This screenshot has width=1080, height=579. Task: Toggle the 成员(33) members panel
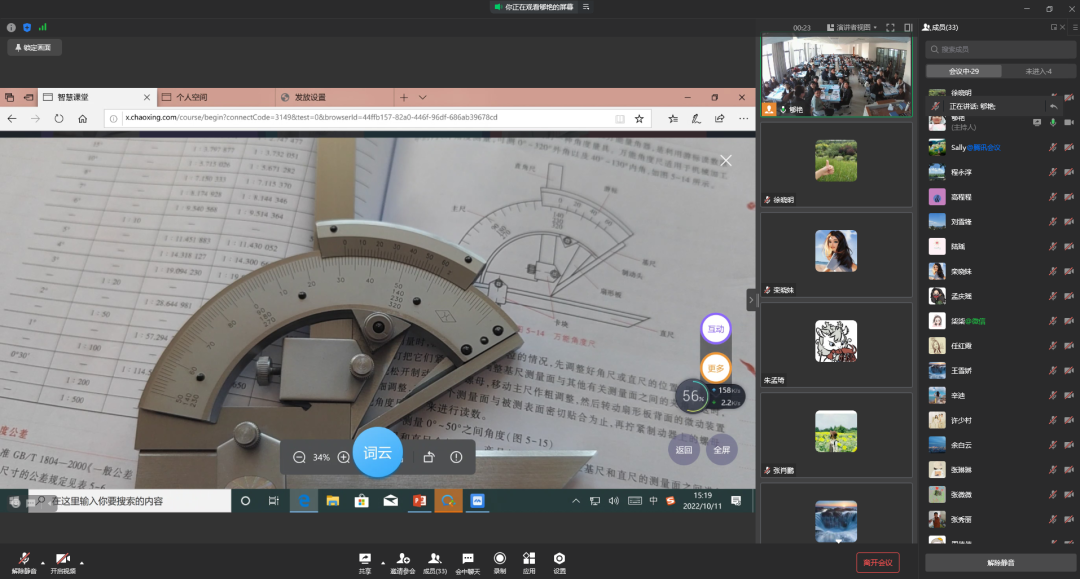(435, 562)
